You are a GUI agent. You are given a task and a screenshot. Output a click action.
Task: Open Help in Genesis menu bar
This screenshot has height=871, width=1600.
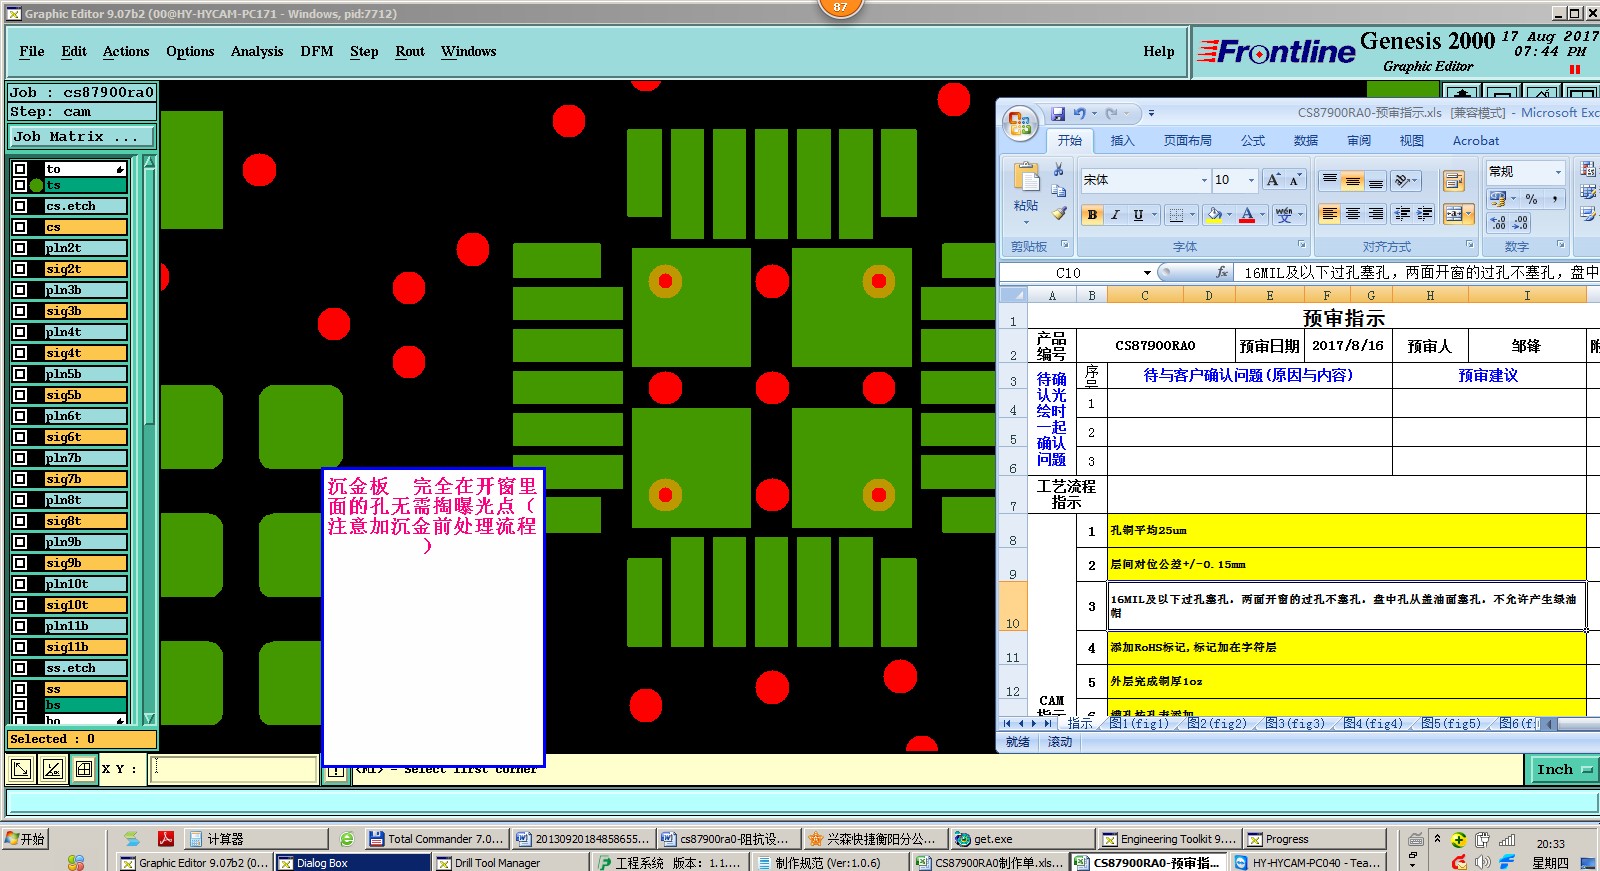(1159, 51)
